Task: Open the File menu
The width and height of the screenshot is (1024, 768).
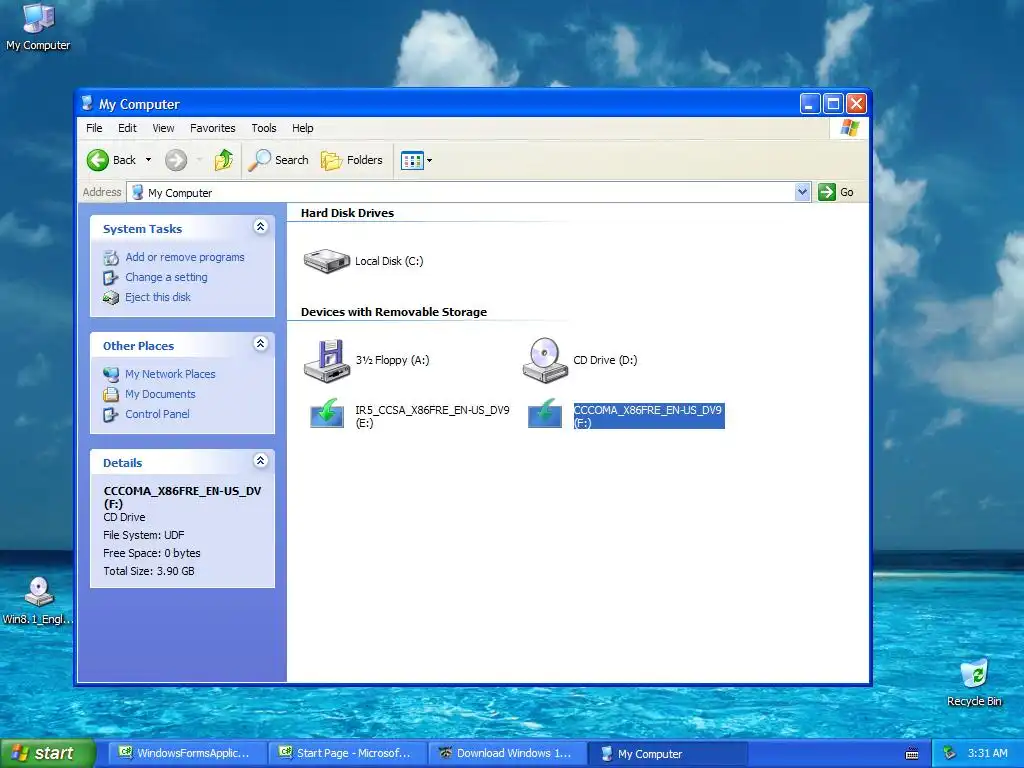Action: pyautogui.click(x=94, y=128)
